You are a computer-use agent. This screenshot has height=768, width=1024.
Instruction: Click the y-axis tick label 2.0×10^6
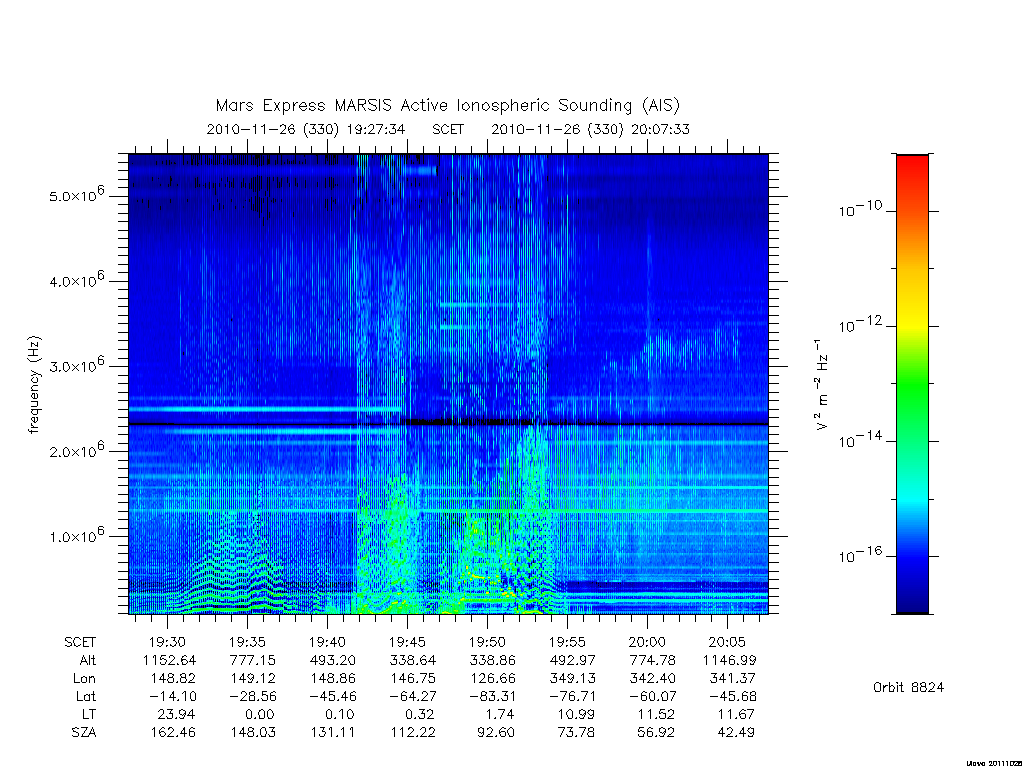tap(76, 449)
